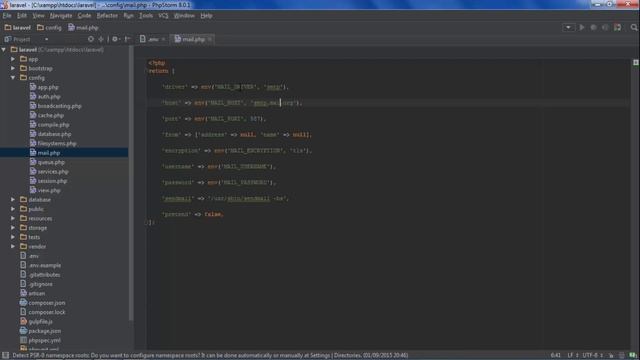Change UTF-8 encoding in status bar
640x360 pixels.
(593, 356)
